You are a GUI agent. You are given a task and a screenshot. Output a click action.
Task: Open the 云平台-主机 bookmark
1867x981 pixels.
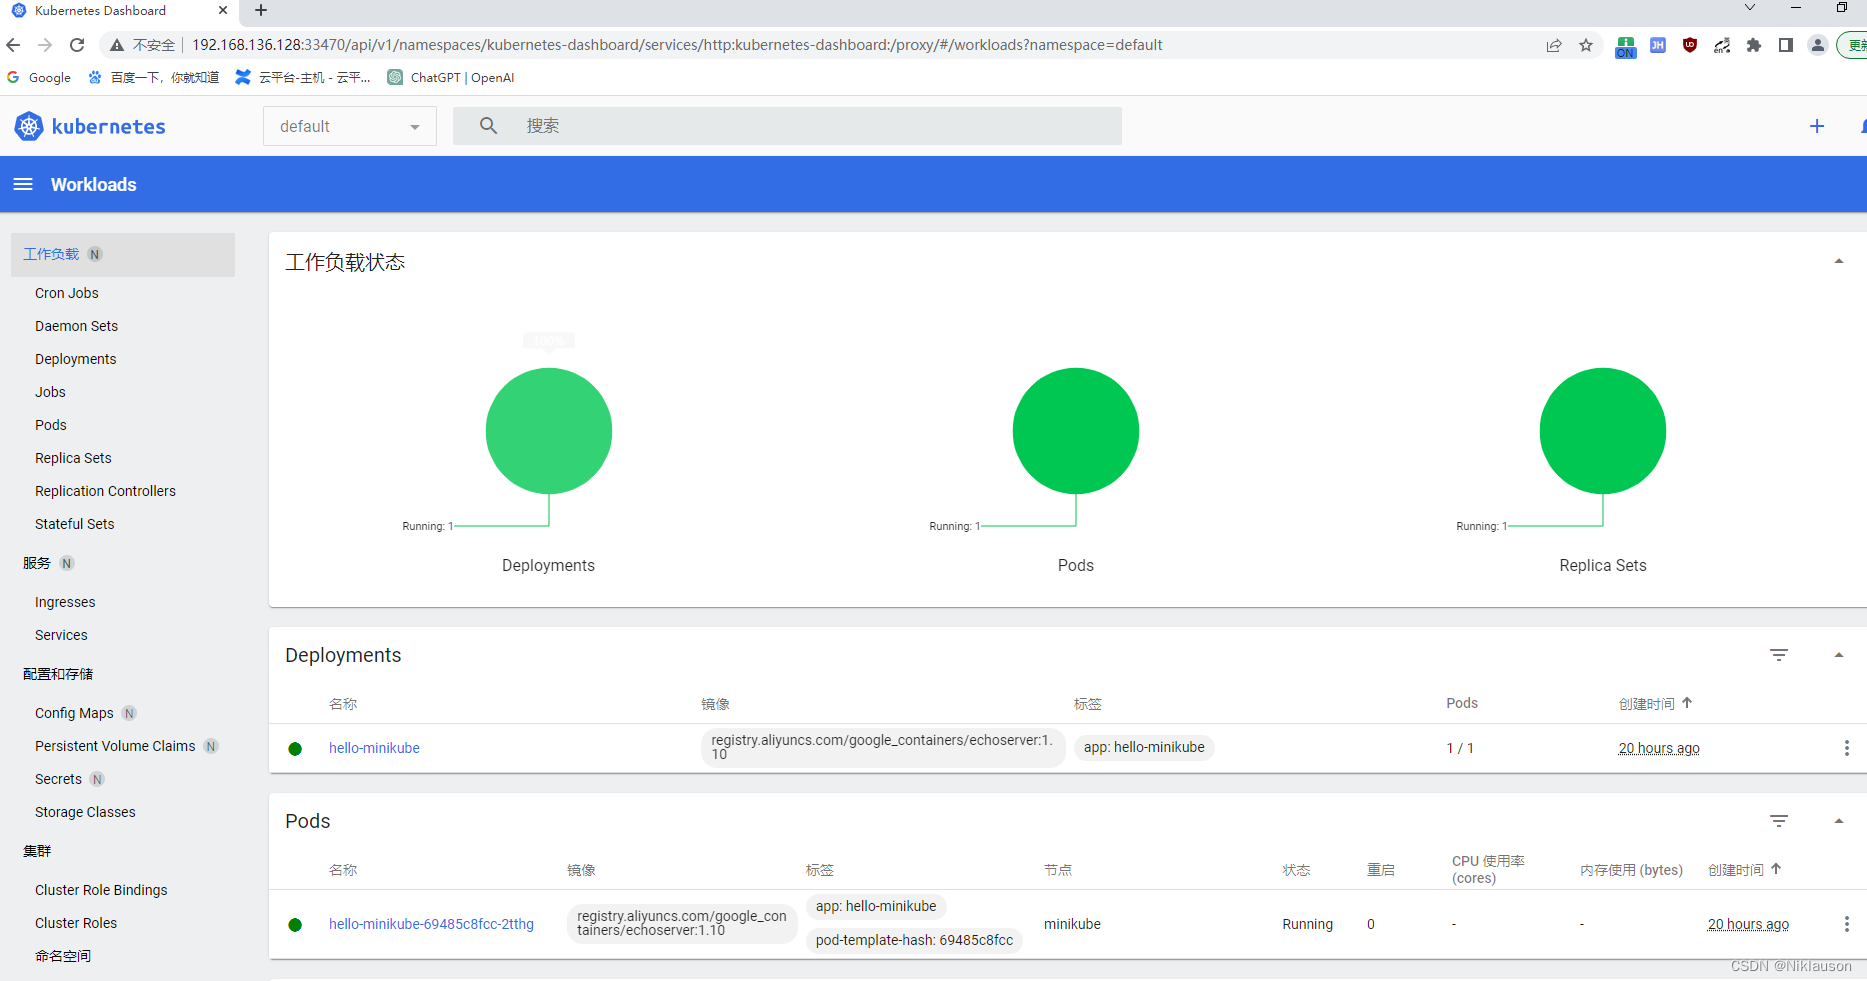(x=303, y=77)
